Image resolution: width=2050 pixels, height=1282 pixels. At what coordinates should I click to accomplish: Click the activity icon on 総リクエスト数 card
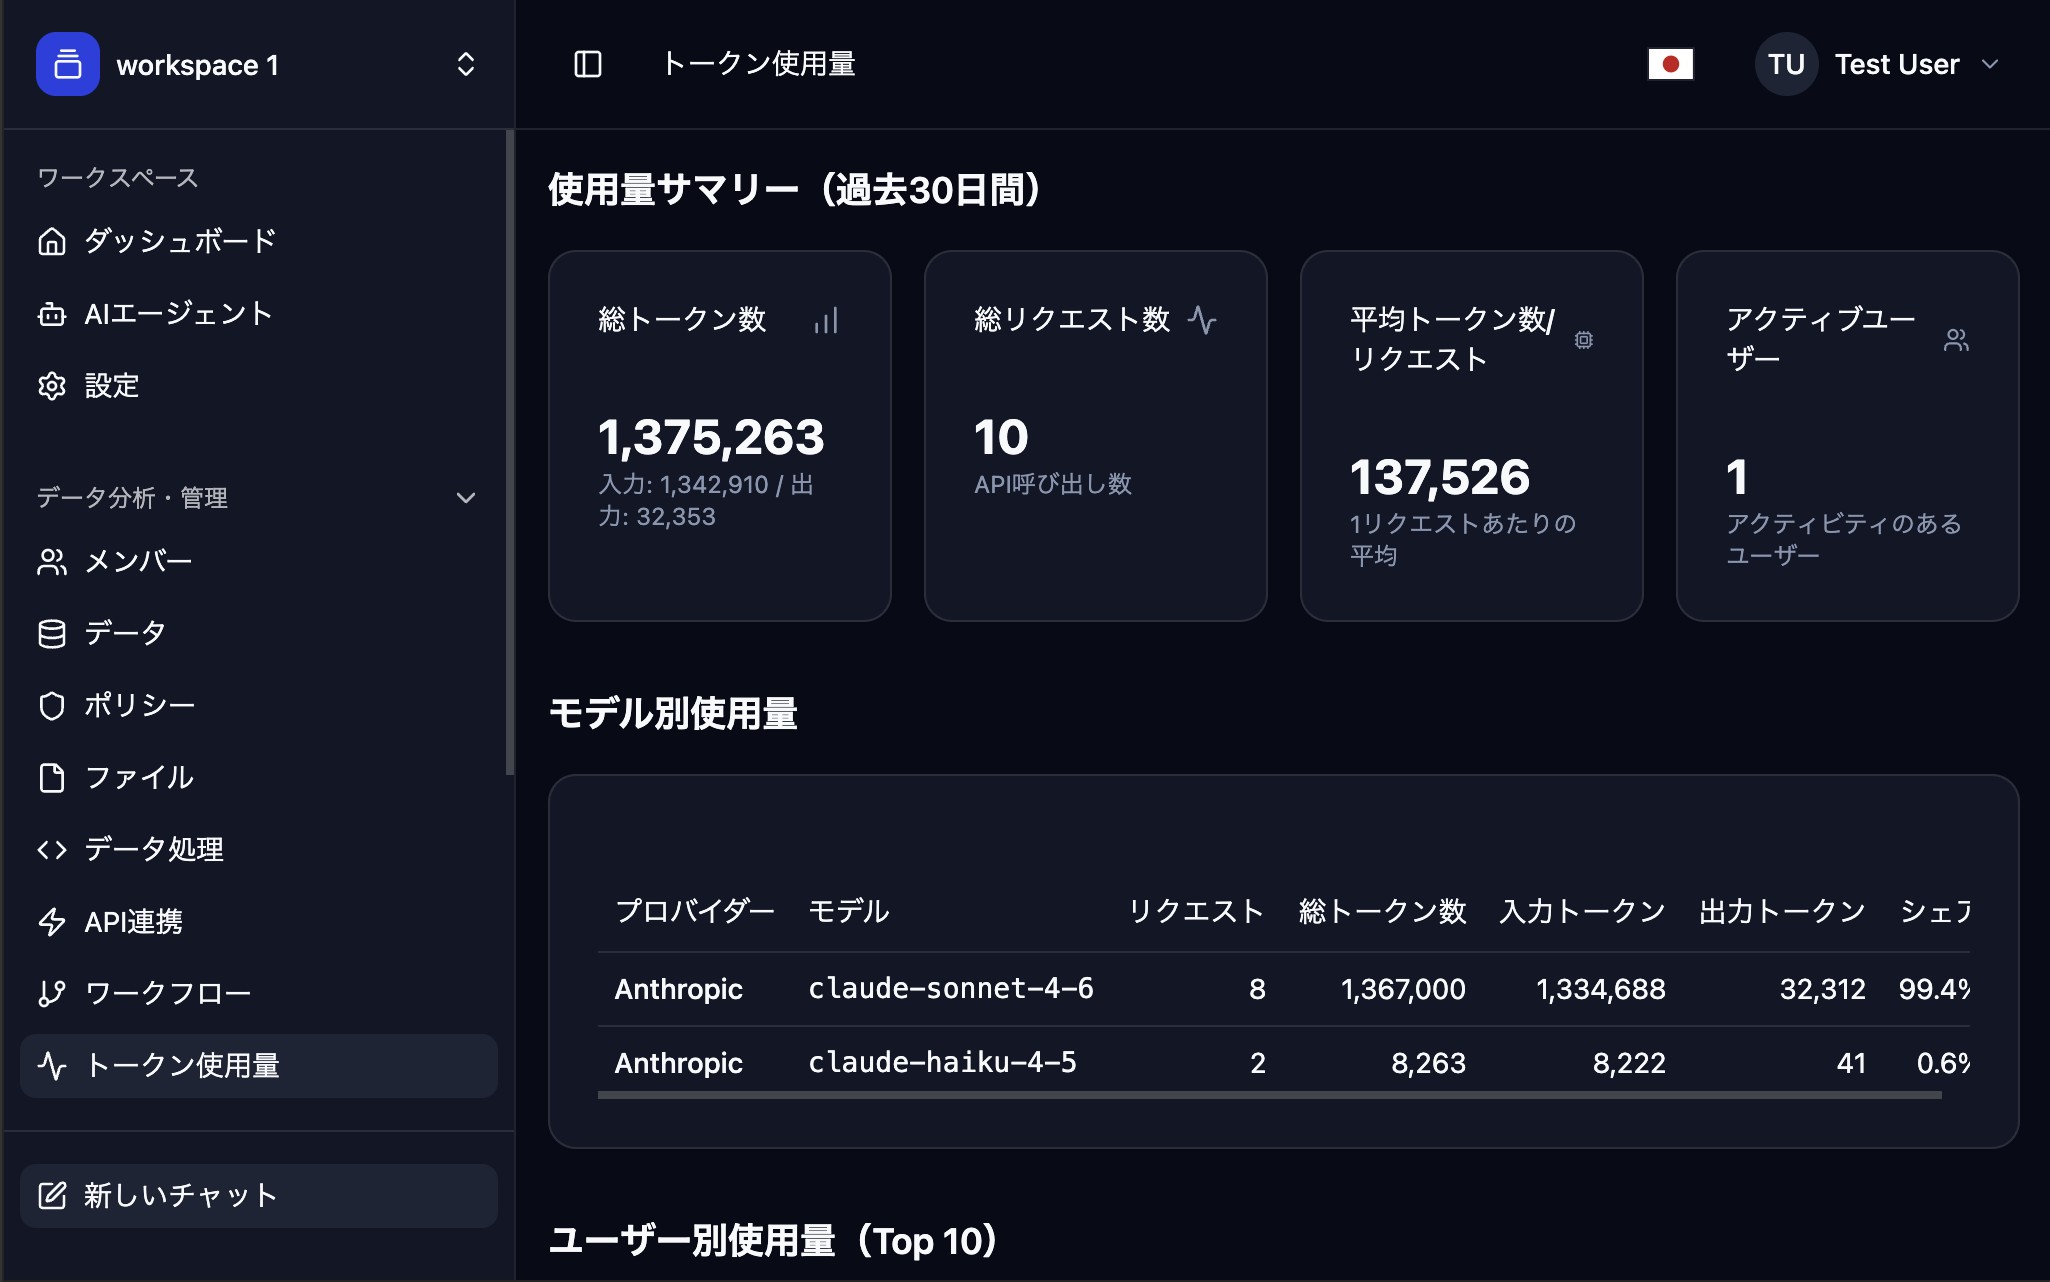coord(1203,320)
